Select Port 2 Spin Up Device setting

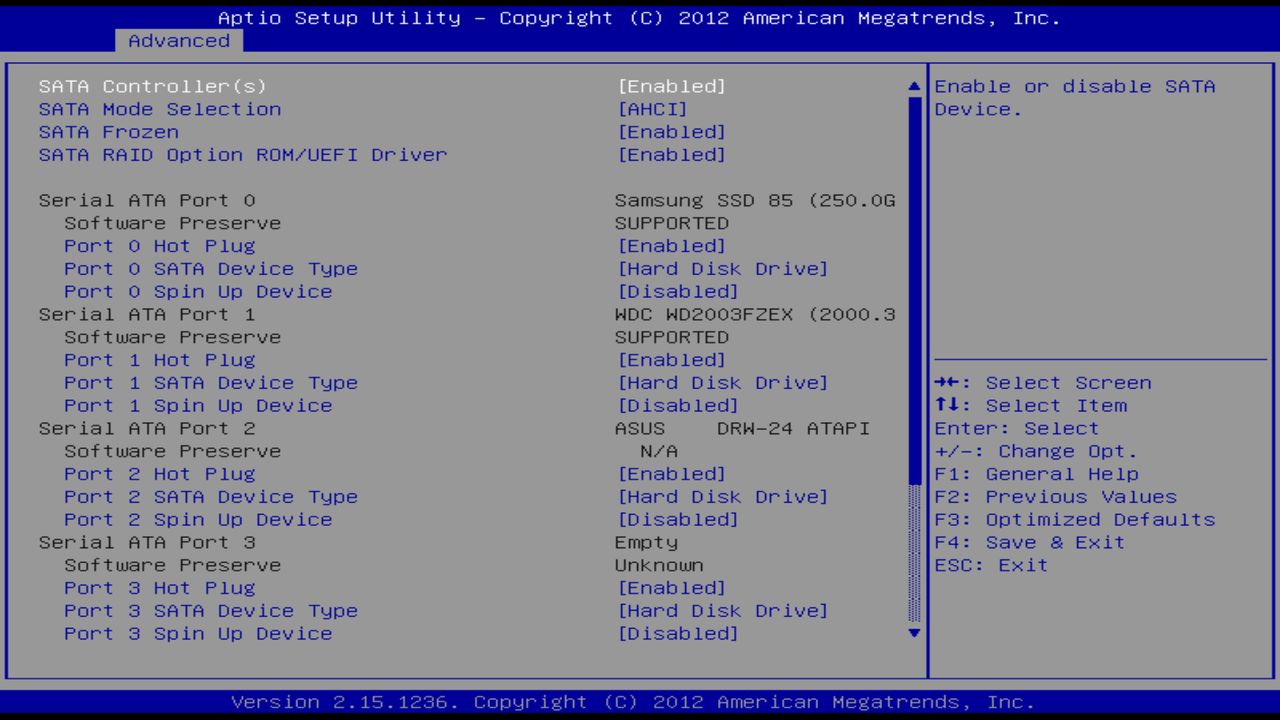click(x=198, y=519)
